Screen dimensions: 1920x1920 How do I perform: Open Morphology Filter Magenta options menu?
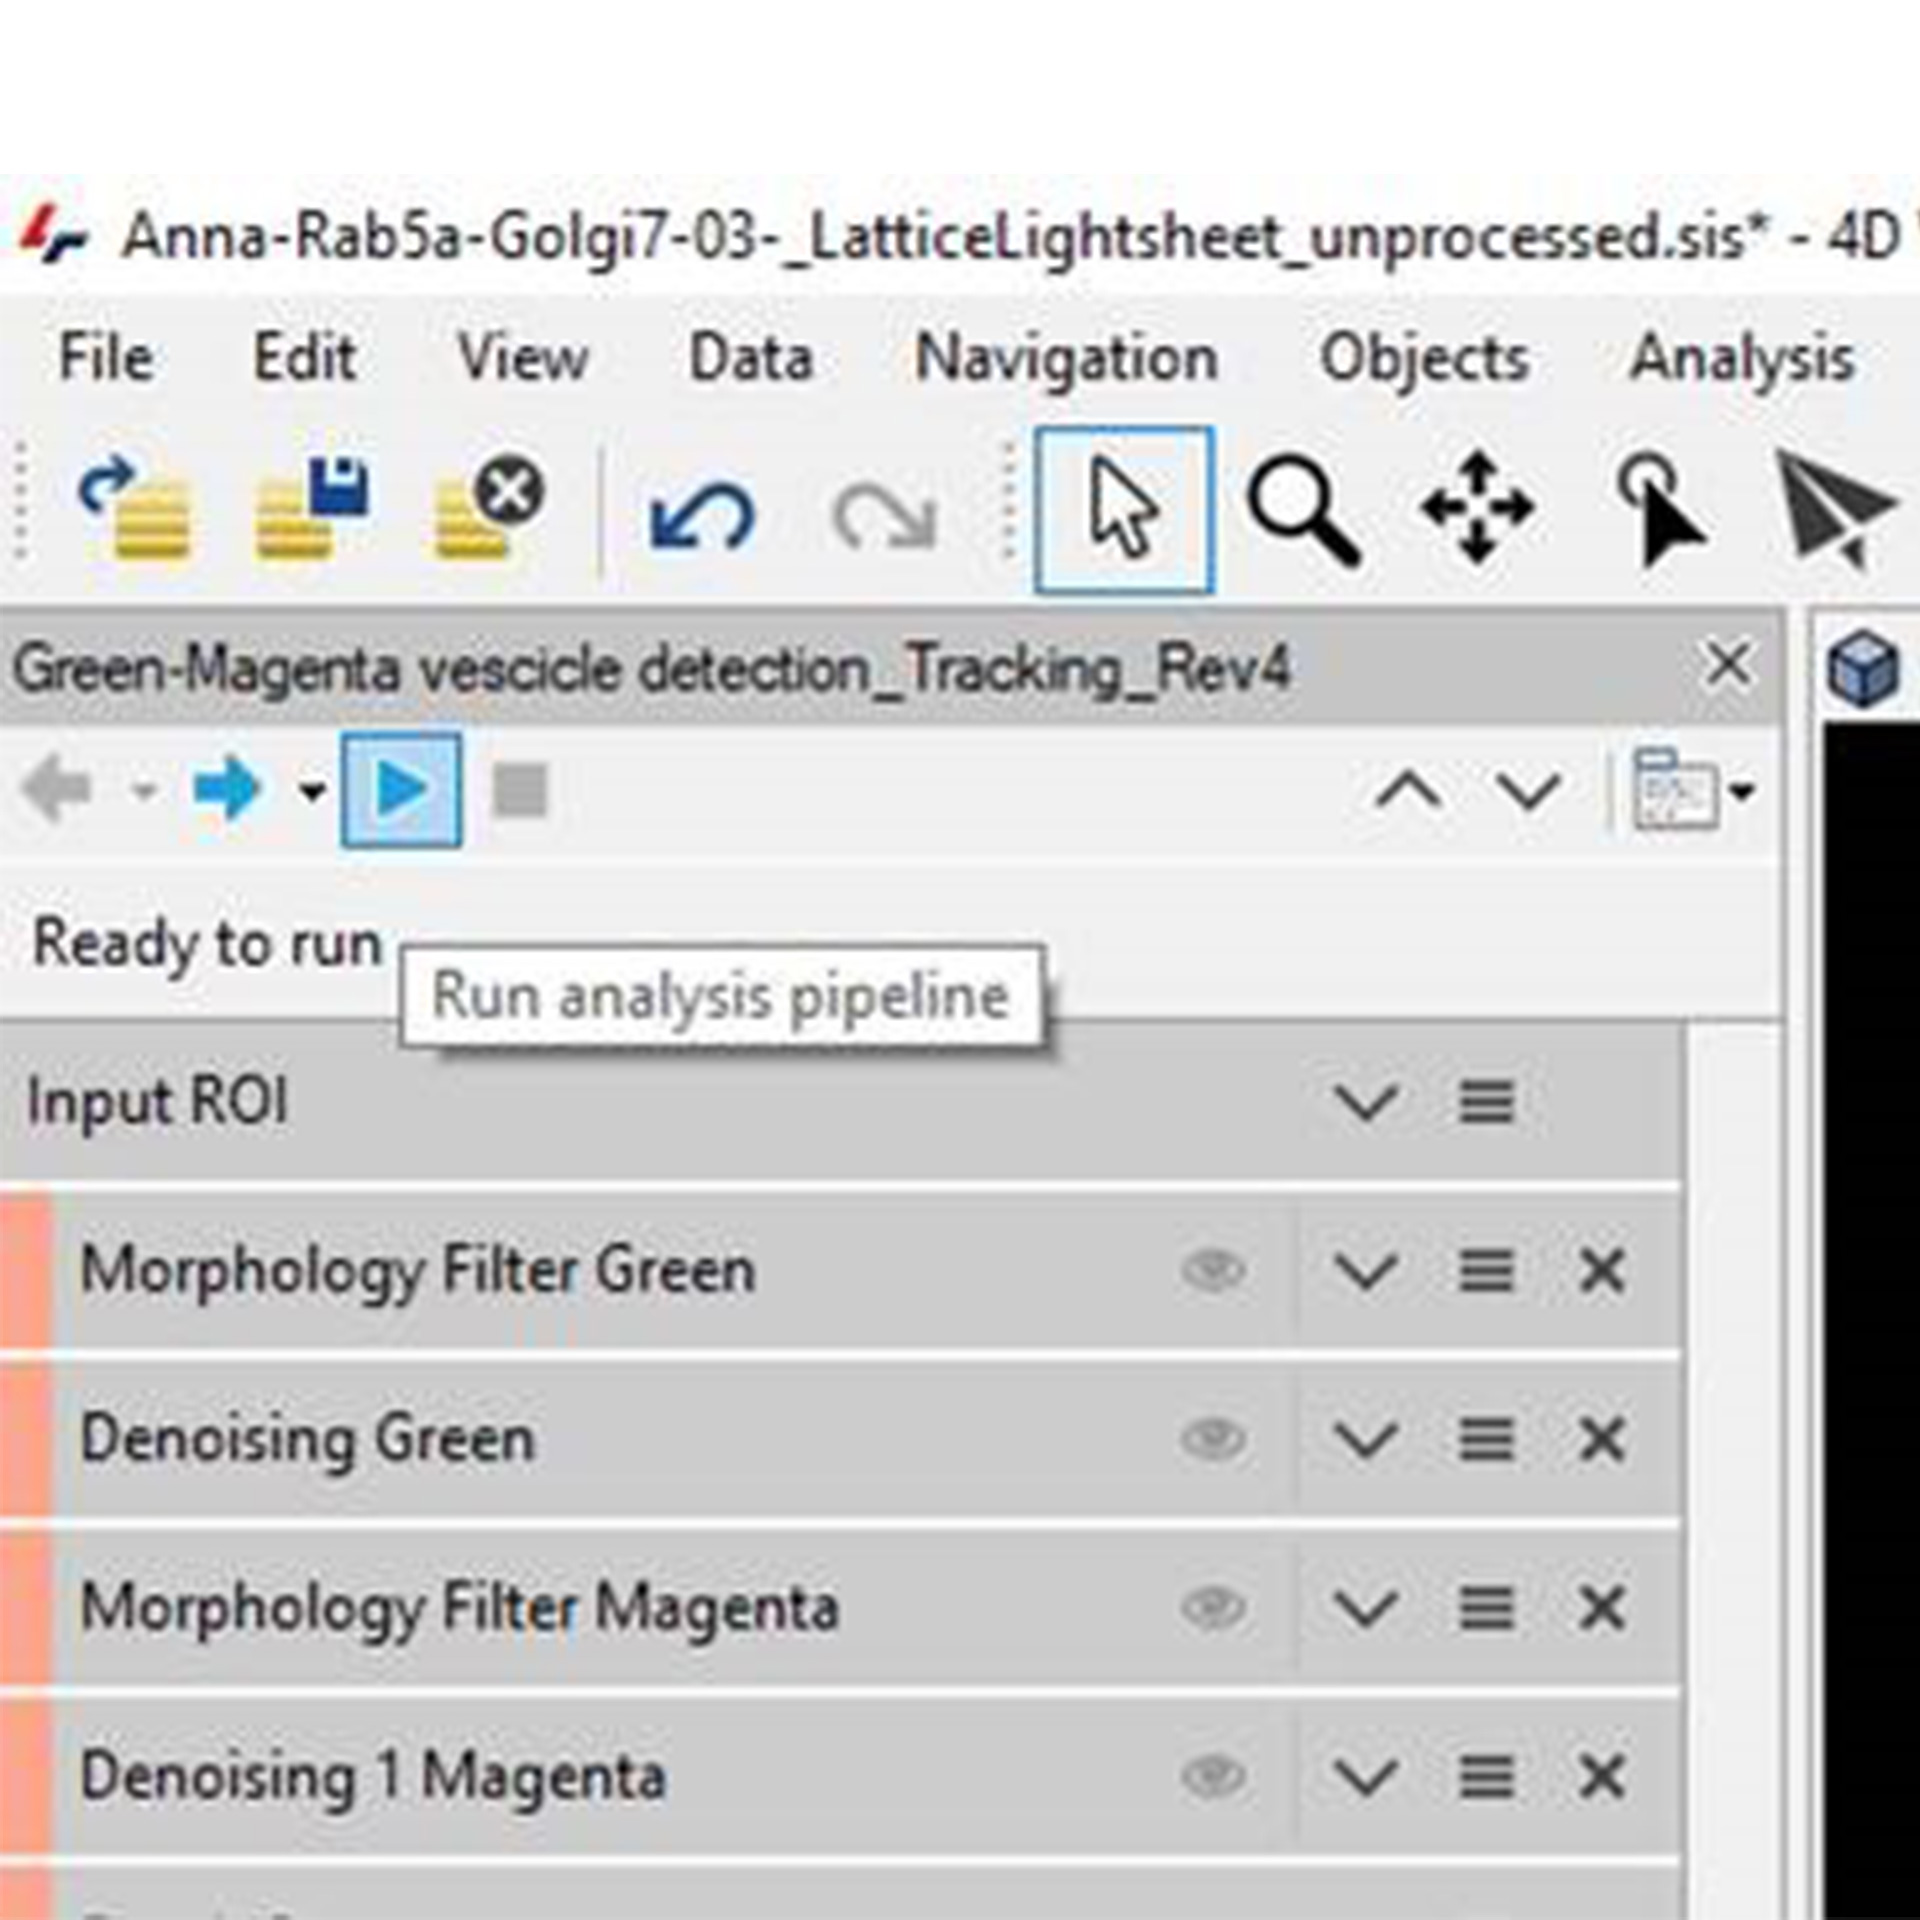tap(1486, 1609)
